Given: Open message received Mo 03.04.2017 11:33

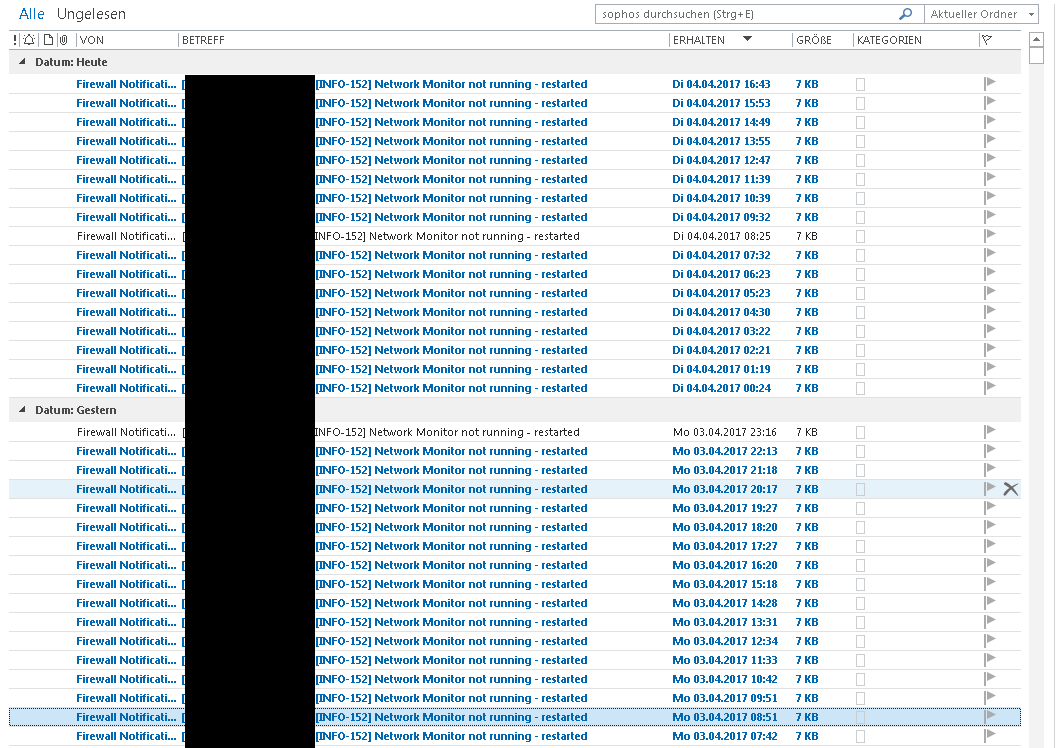Looking at the screenshot, I should 515,660.
